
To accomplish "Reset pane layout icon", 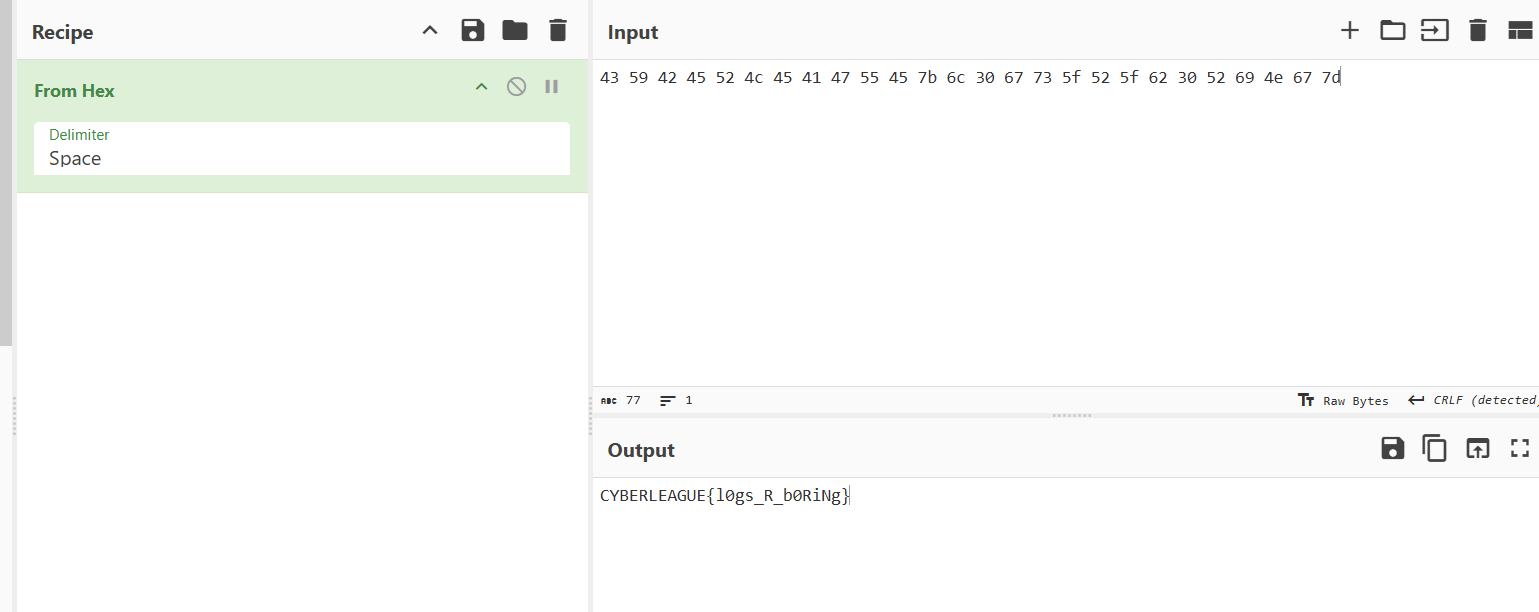I will (1520, 31).
